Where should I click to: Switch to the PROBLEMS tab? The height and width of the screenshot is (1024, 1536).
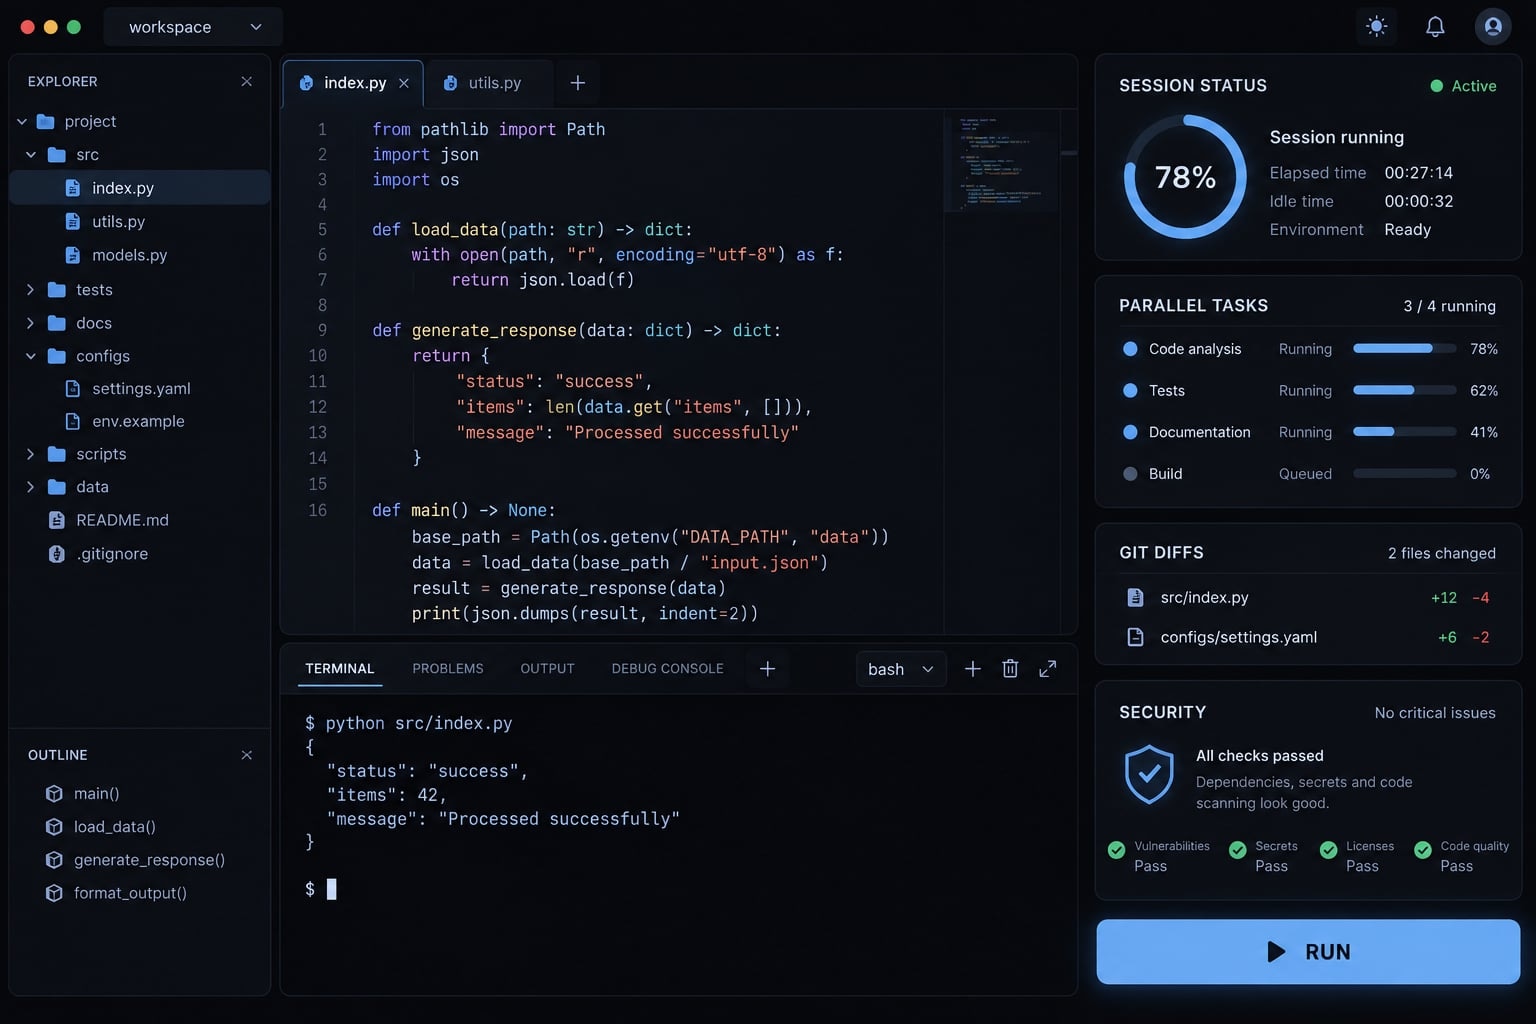[x=448, y=669]
